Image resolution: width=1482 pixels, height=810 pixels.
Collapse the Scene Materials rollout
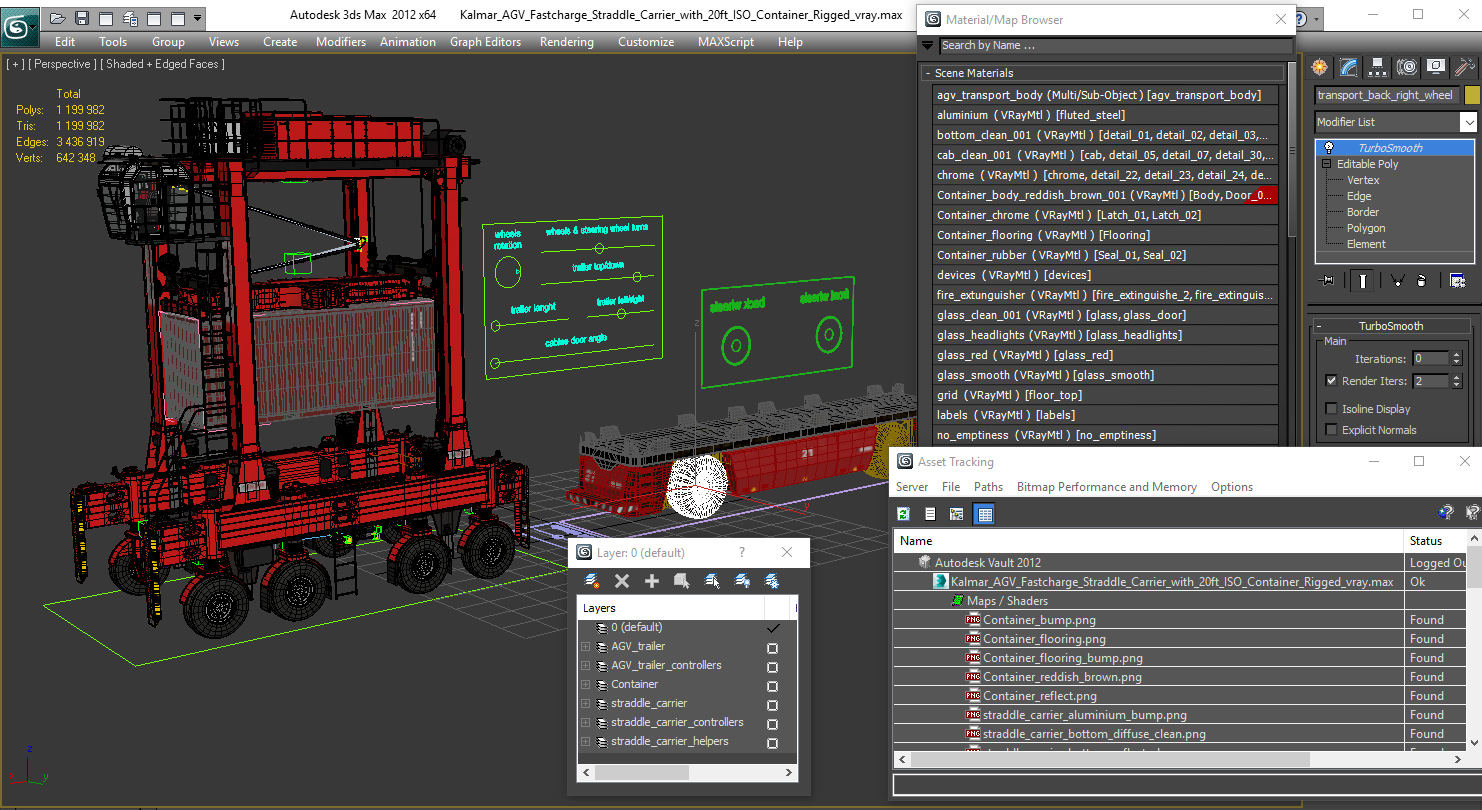tap(1103, 73)
